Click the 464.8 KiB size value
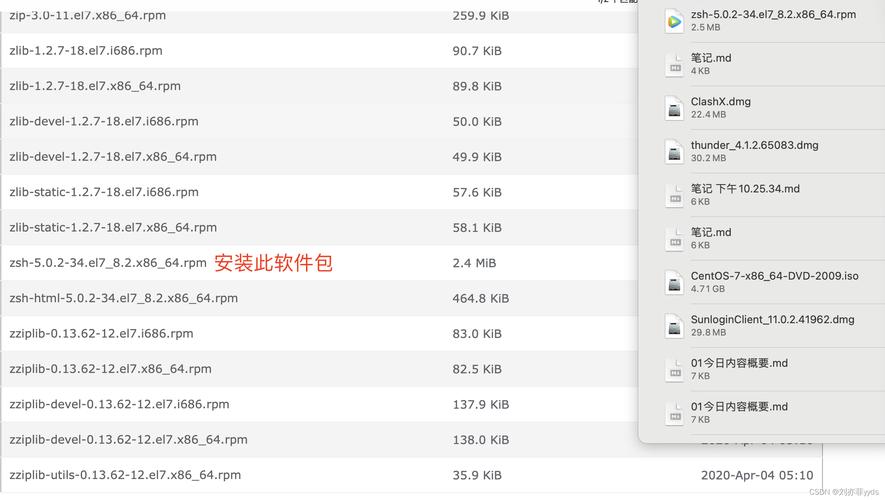 coord(481,299)
